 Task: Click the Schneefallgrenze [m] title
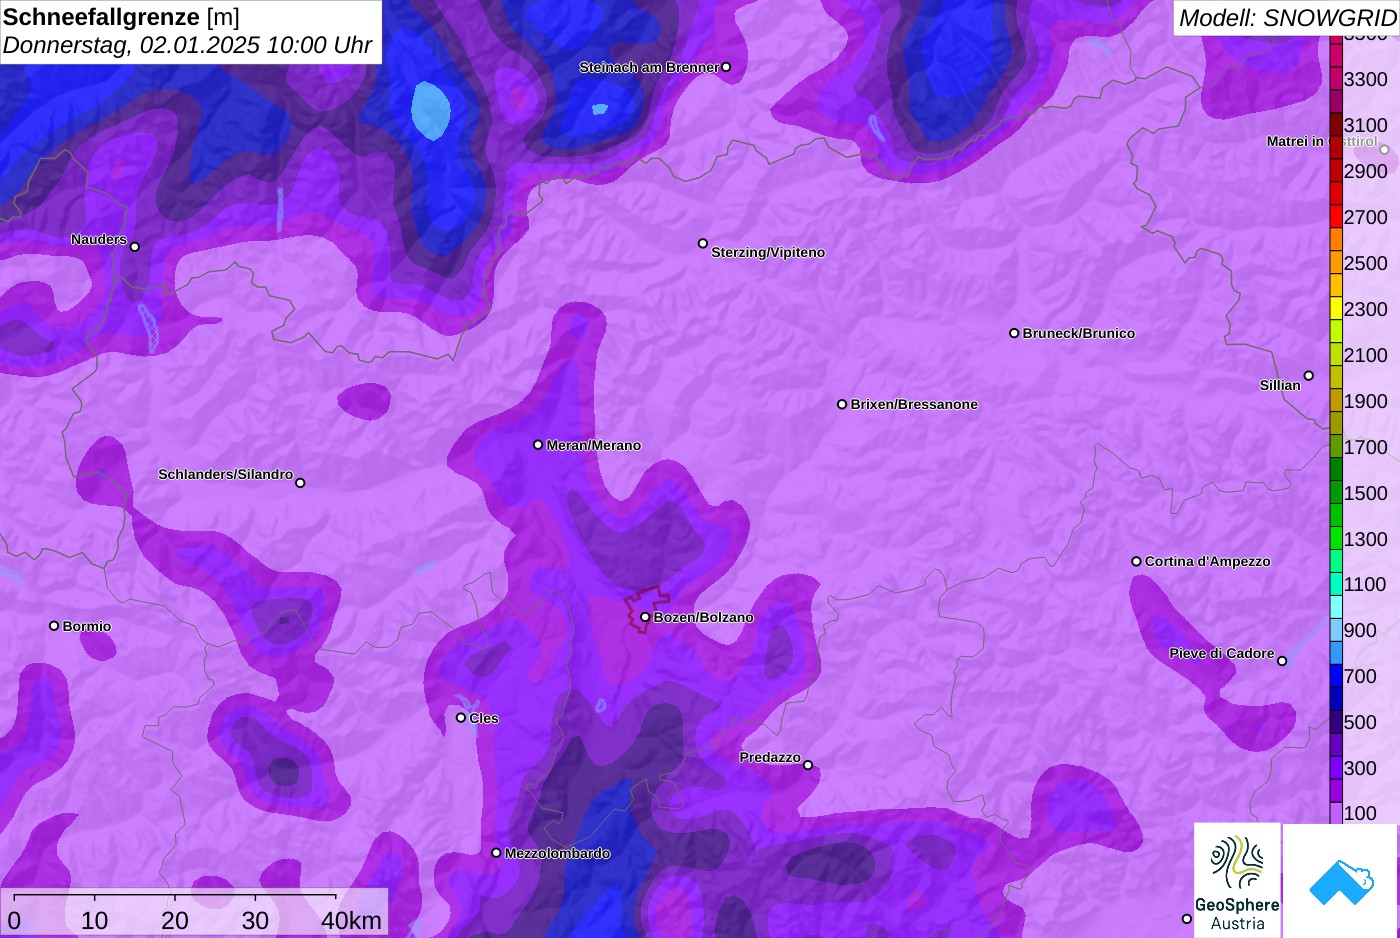[121, 17]
